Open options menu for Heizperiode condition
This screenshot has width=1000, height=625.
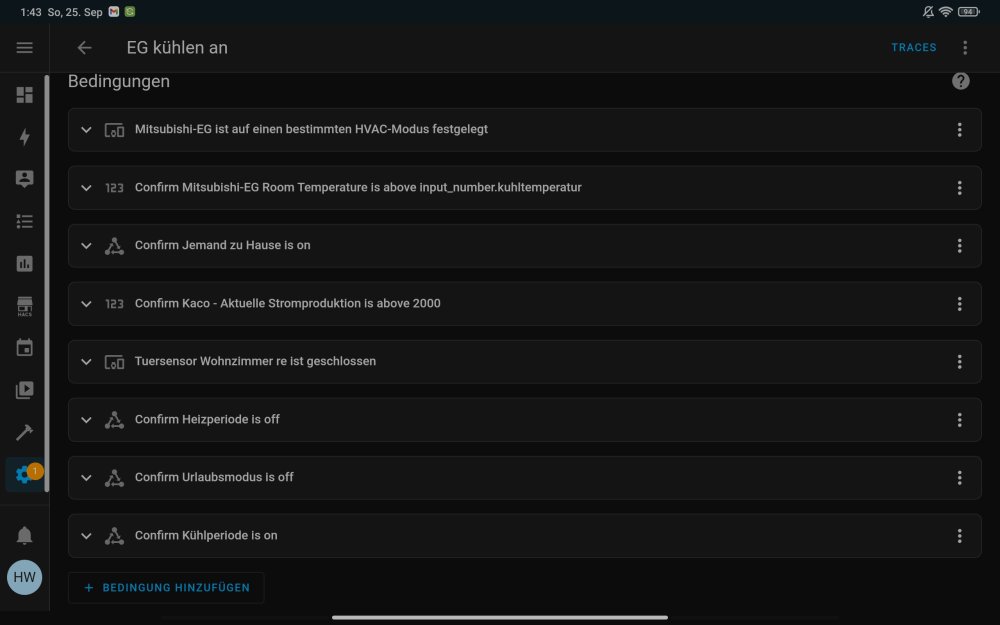point(959,420)
